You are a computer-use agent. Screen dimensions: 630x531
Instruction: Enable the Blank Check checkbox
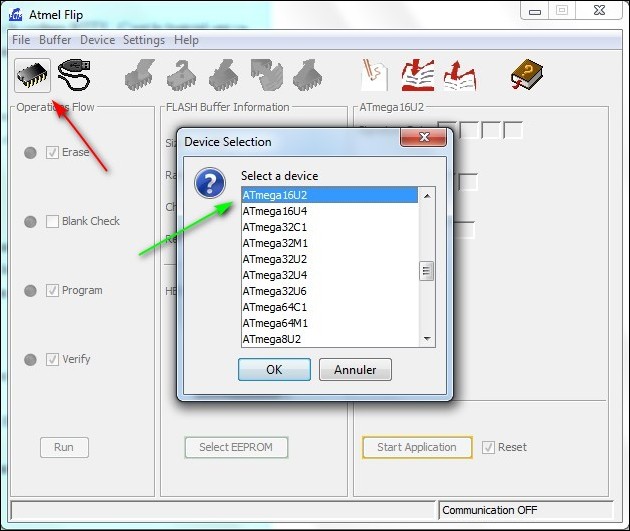point(52,221)
